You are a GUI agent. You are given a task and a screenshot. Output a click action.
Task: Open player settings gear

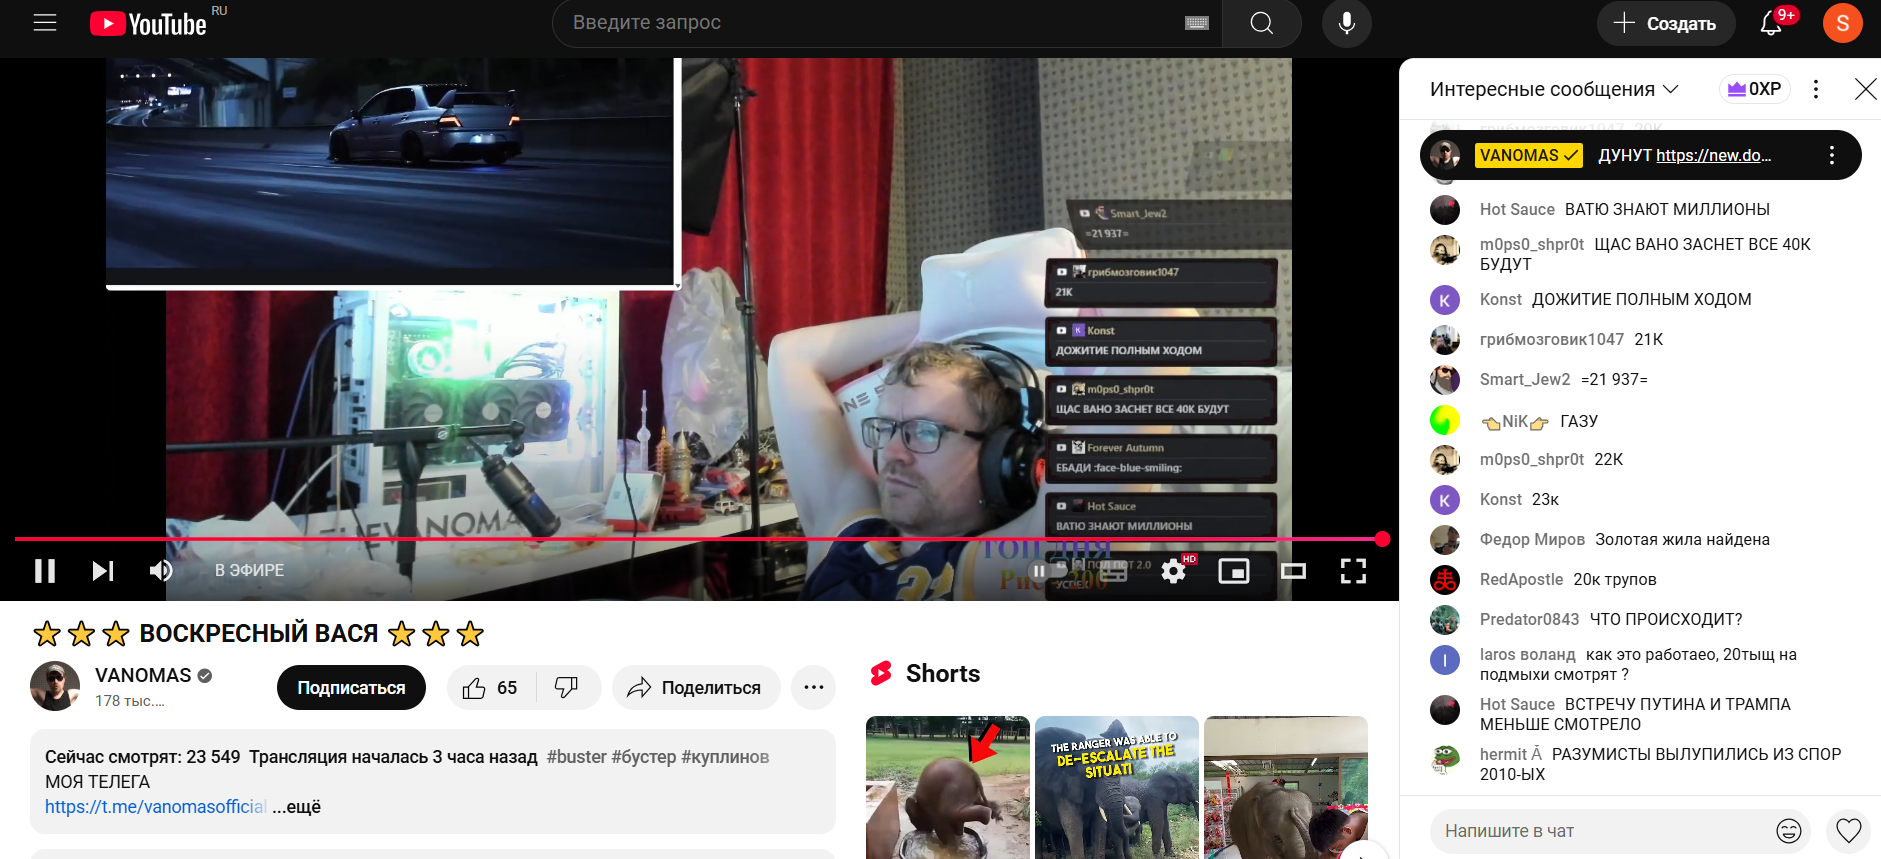1173,571
